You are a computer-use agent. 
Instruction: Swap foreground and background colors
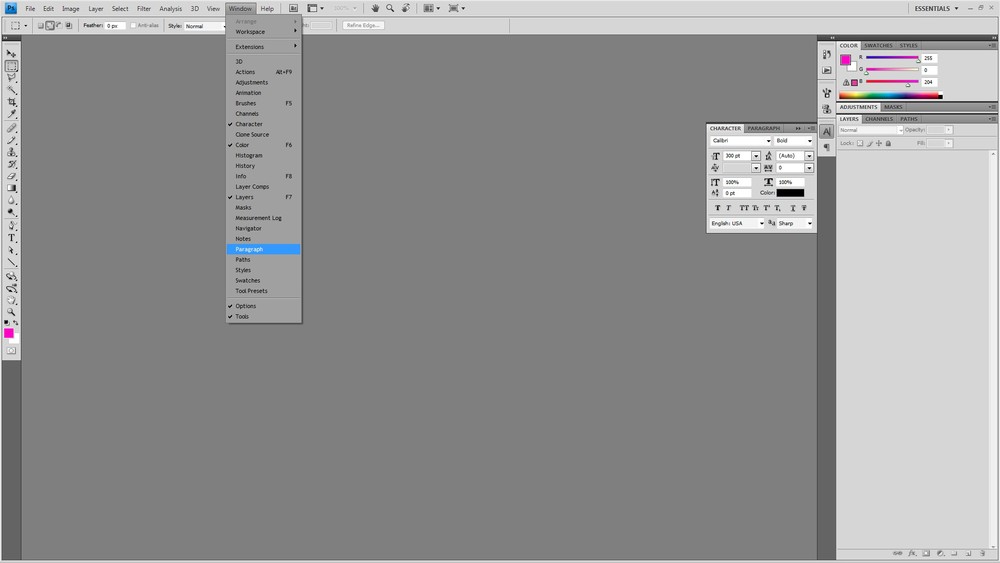pyautogui.click(x=15, y=323)
